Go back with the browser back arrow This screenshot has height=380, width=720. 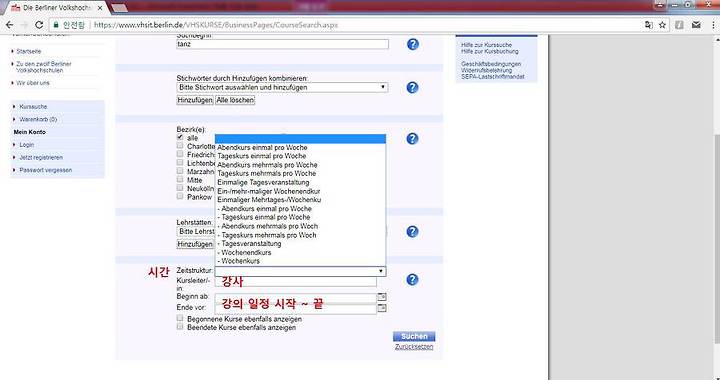pos(10,25)
